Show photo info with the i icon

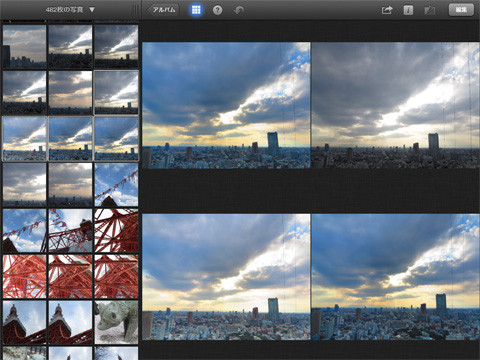408,10
